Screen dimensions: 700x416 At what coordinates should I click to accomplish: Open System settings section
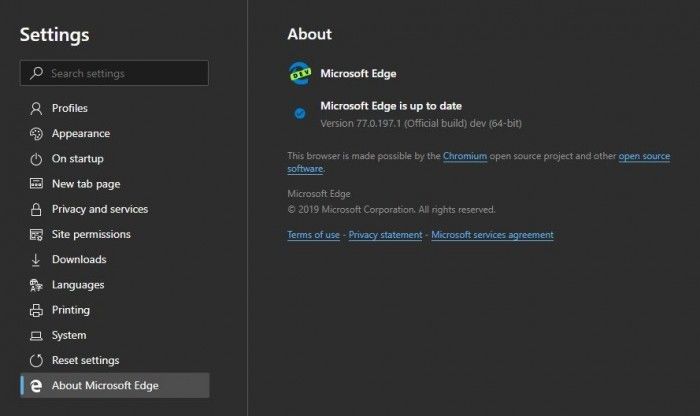point(115,335)
